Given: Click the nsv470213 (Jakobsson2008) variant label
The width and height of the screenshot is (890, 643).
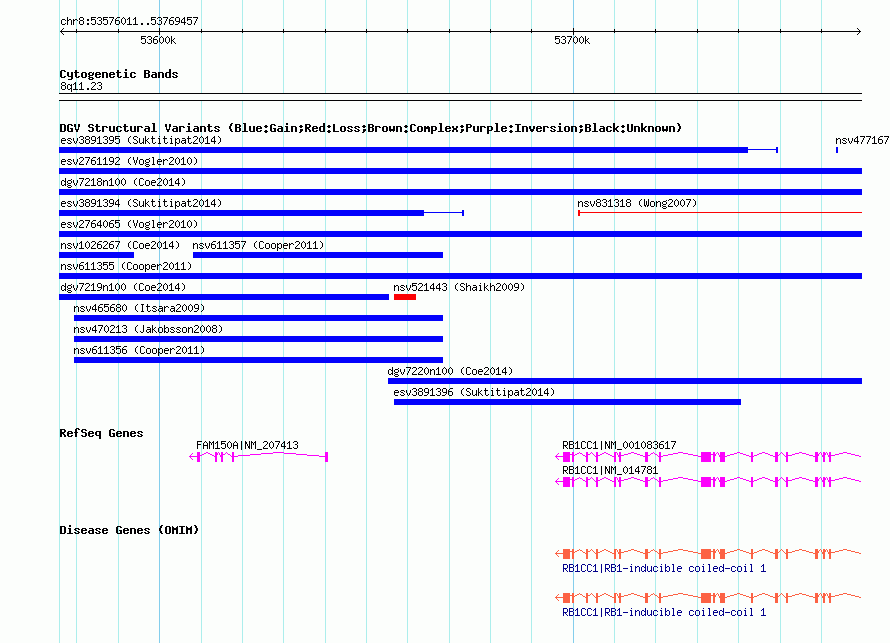Looking at the screenshot, I should pyautogui.click(x=148, y=329).
